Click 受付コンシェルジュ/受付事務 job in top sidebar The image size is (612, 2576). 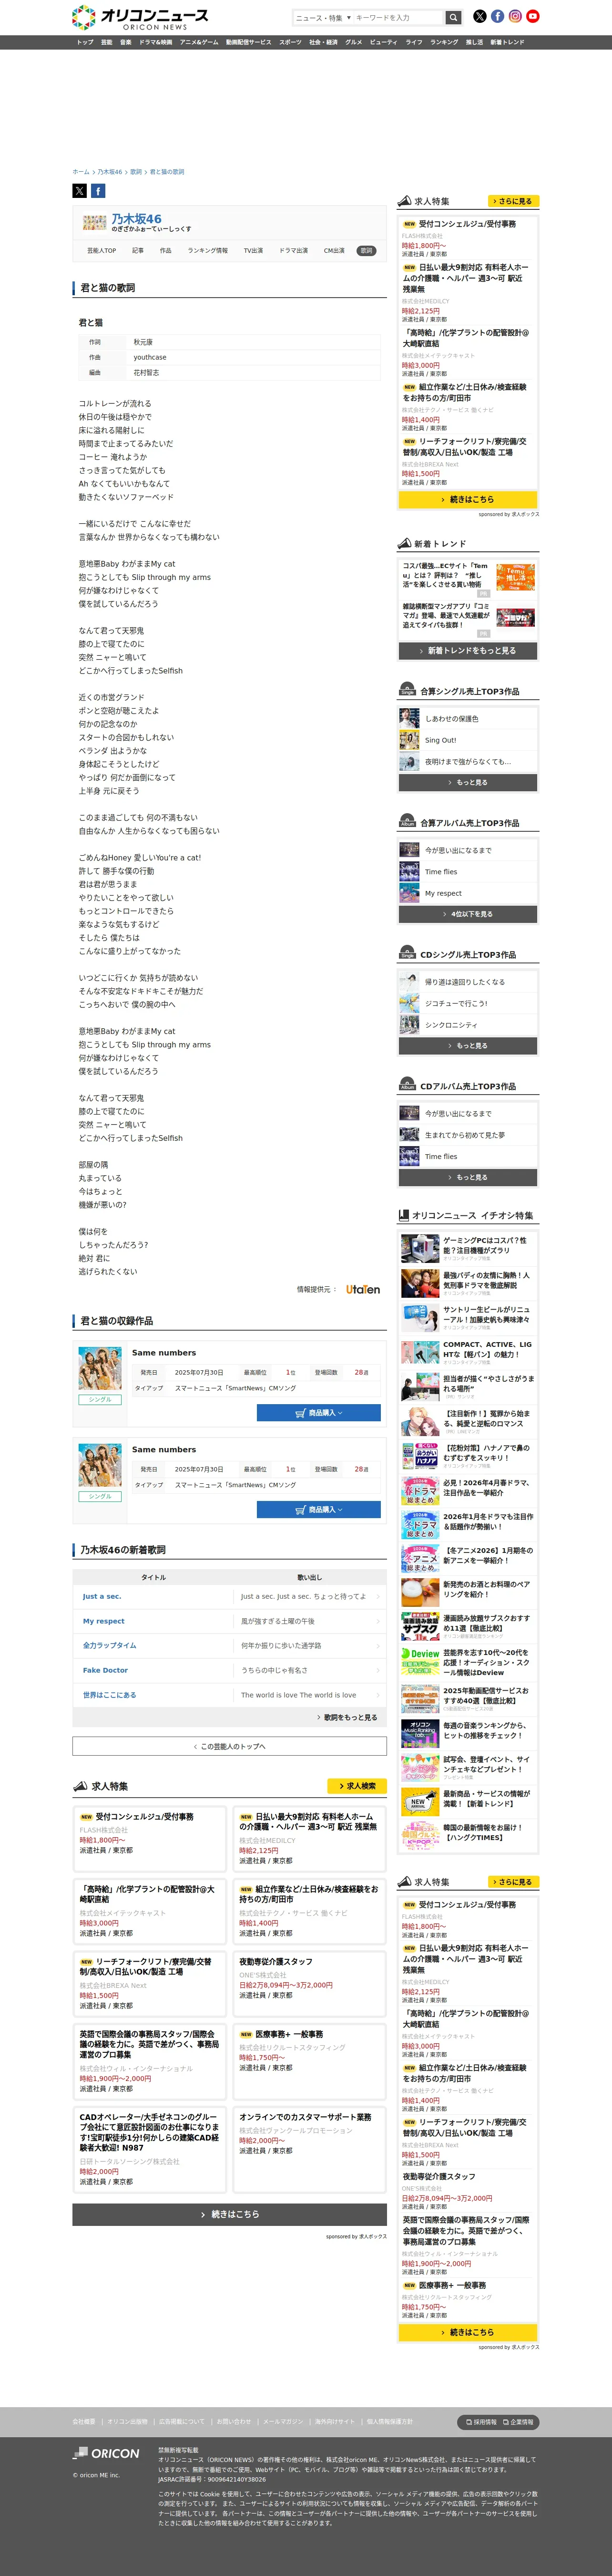coord(467,224)
